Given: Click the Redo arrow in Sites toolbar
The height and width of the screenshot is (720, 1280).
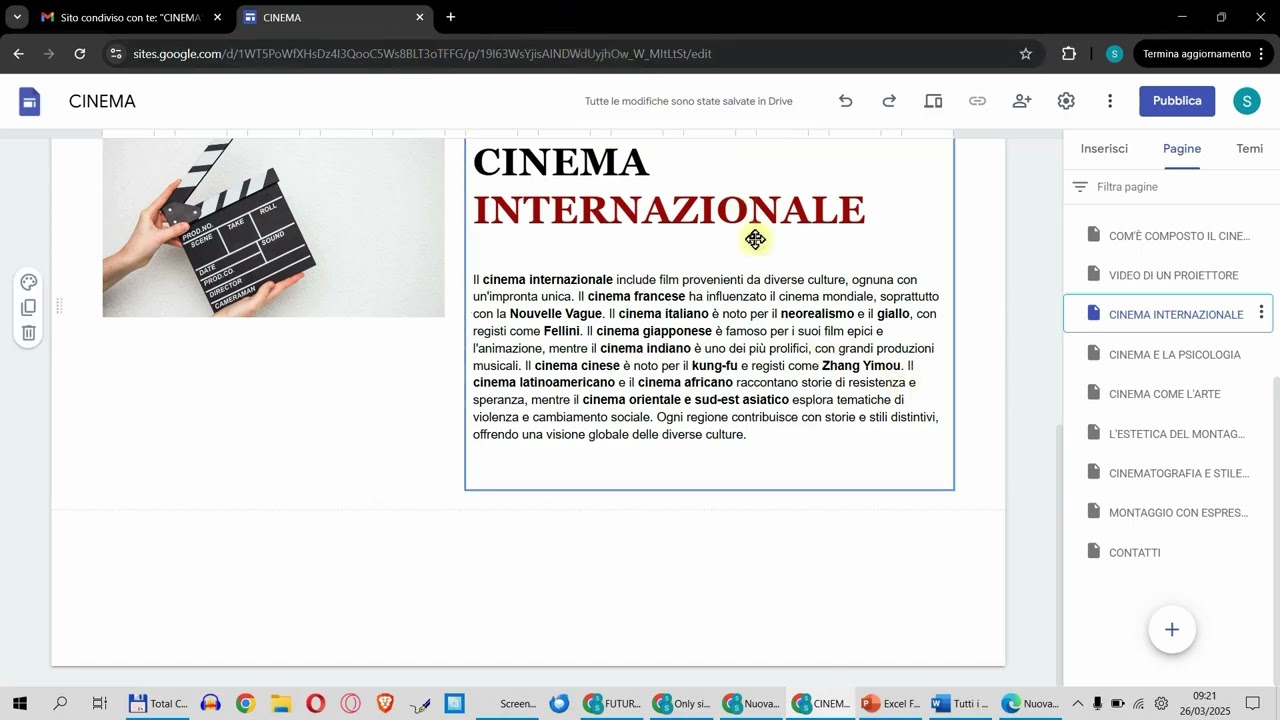Looking at the screenshot, I should pyautogui.click(x=889, y=101).
